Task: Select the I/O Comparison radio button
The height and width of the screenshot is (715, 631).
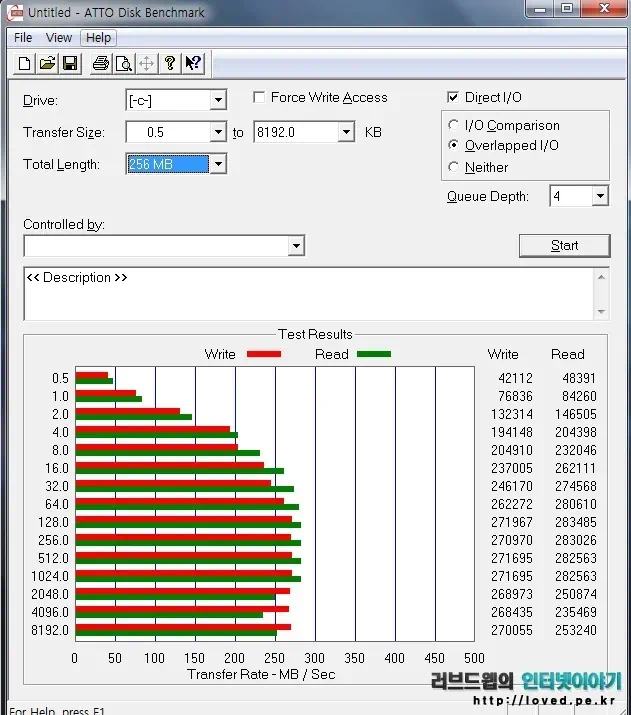Action: 455,126
